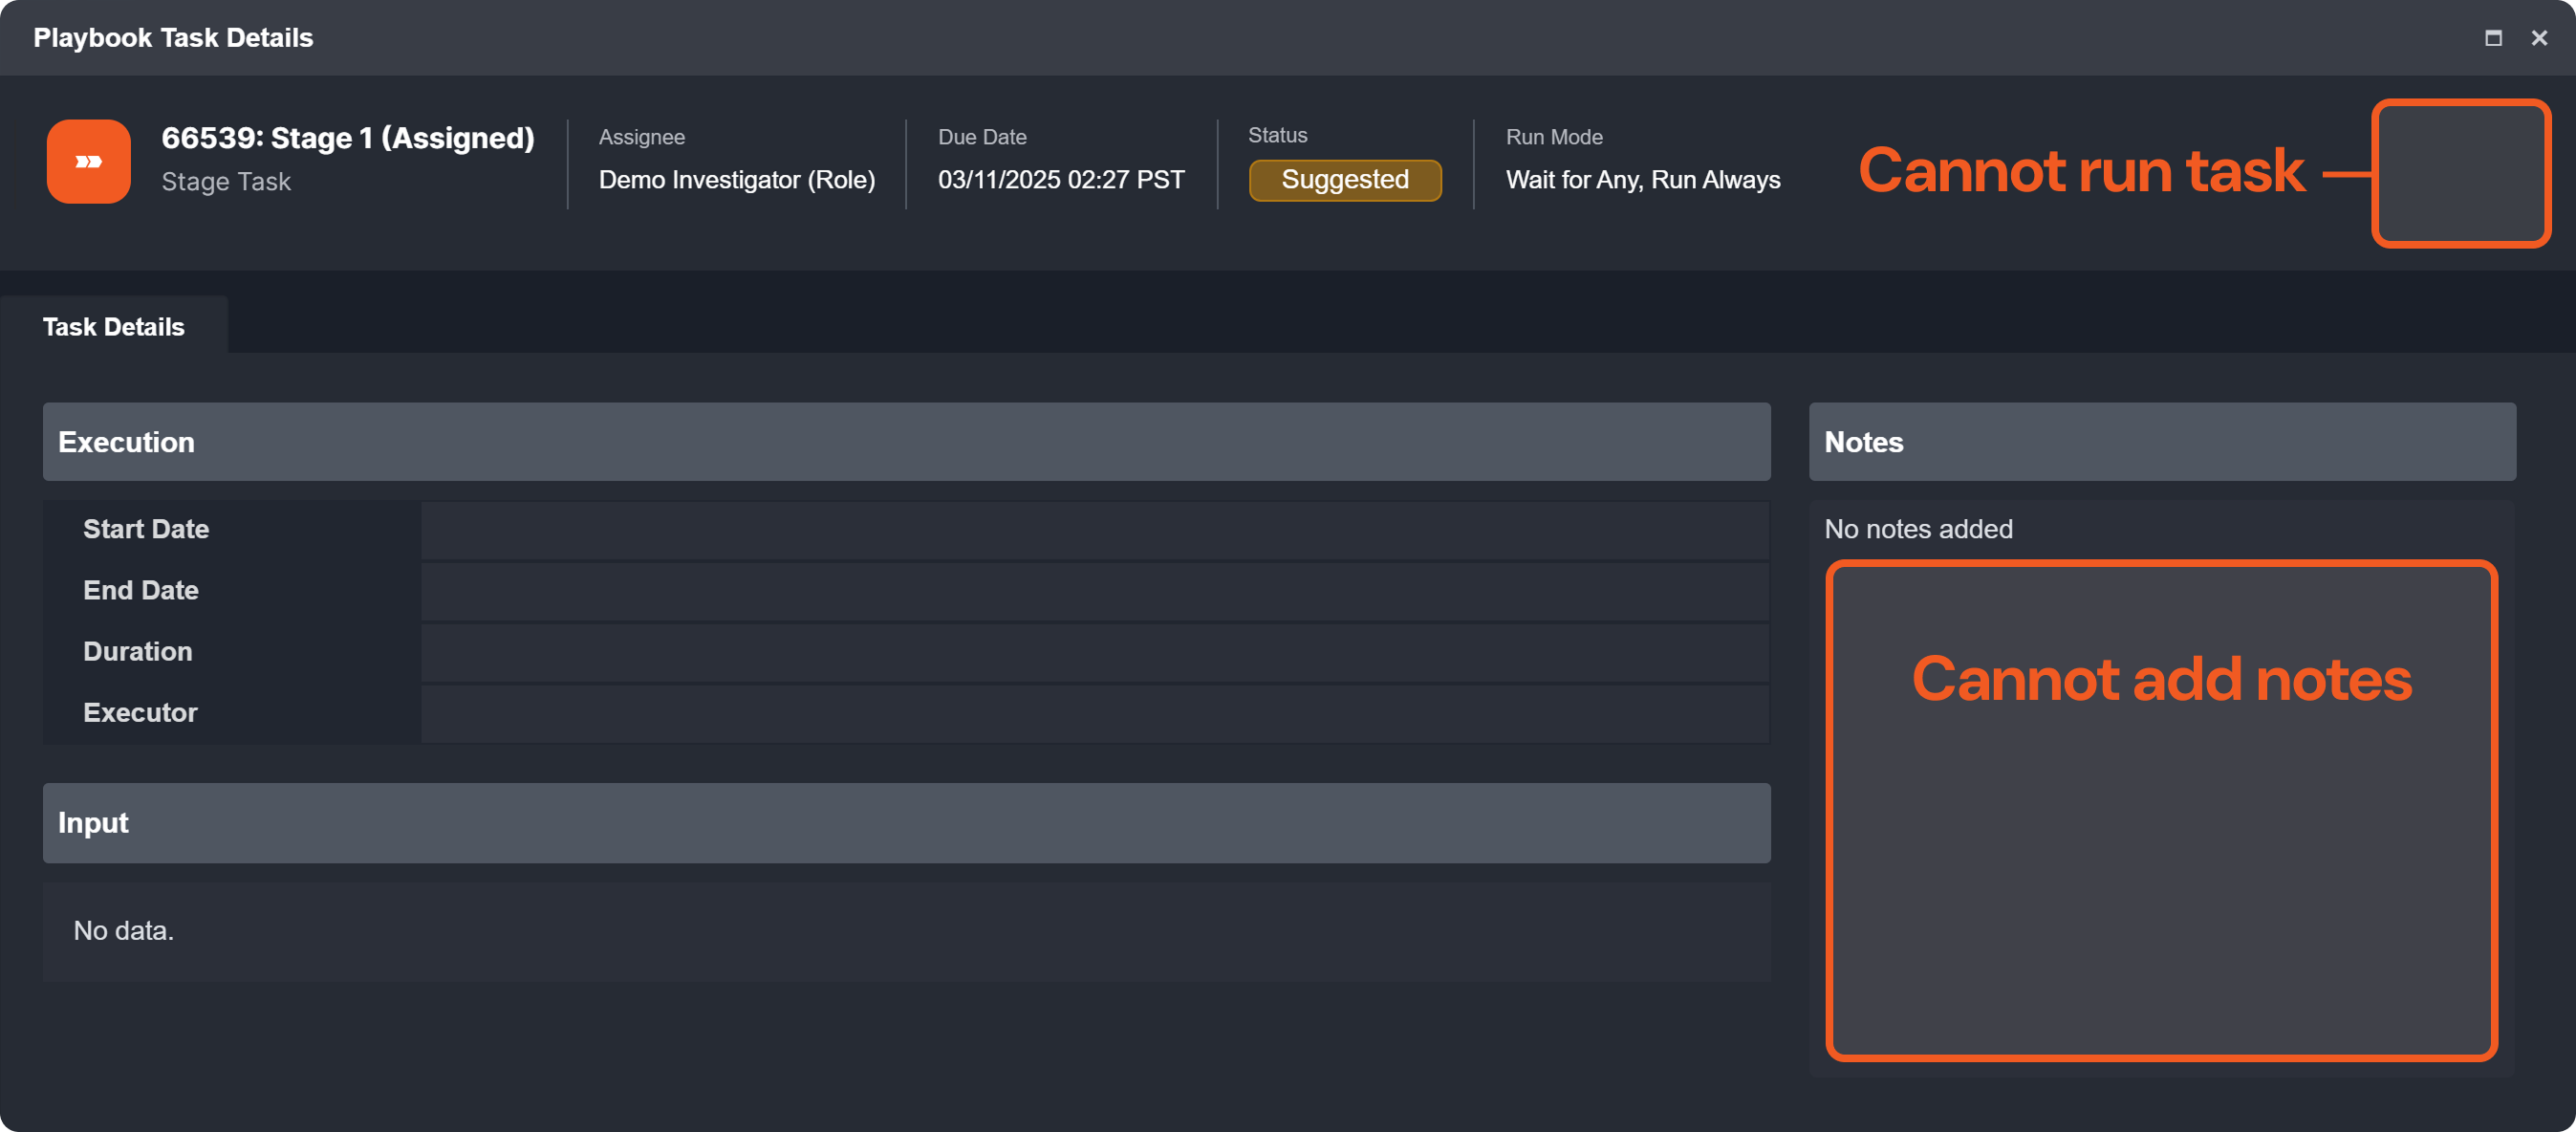
Task: Click the empty Executor field
Action: click(1094, 713)
